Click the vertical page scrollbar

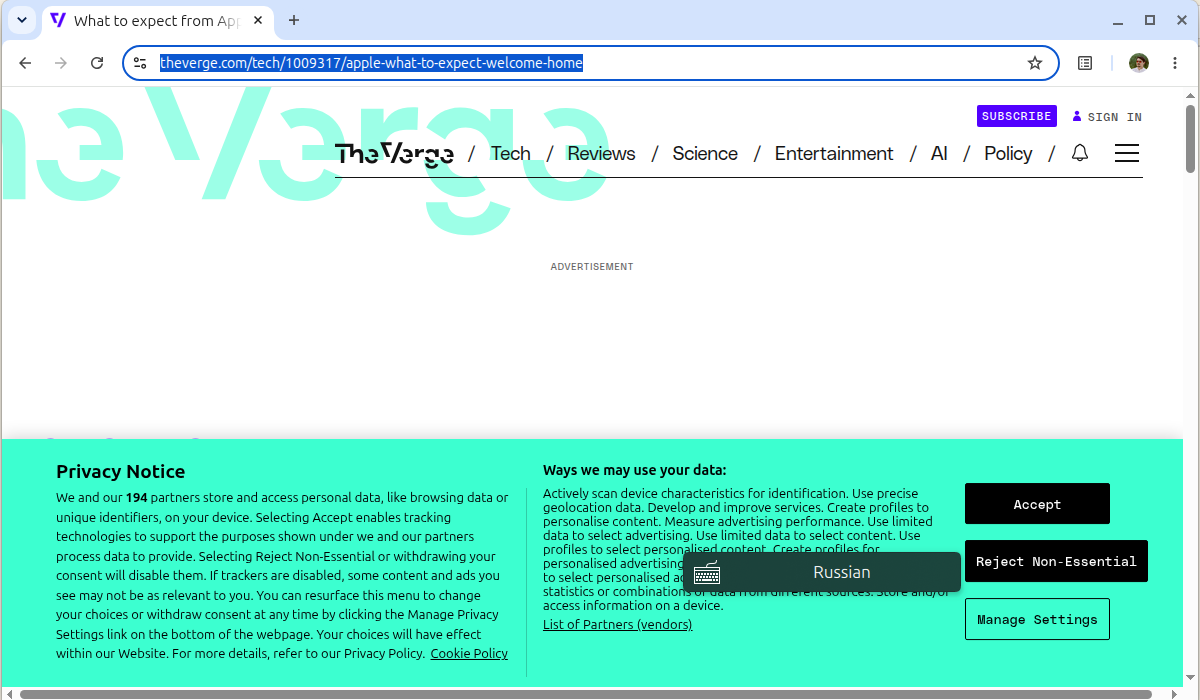(x=1190, y=138)
